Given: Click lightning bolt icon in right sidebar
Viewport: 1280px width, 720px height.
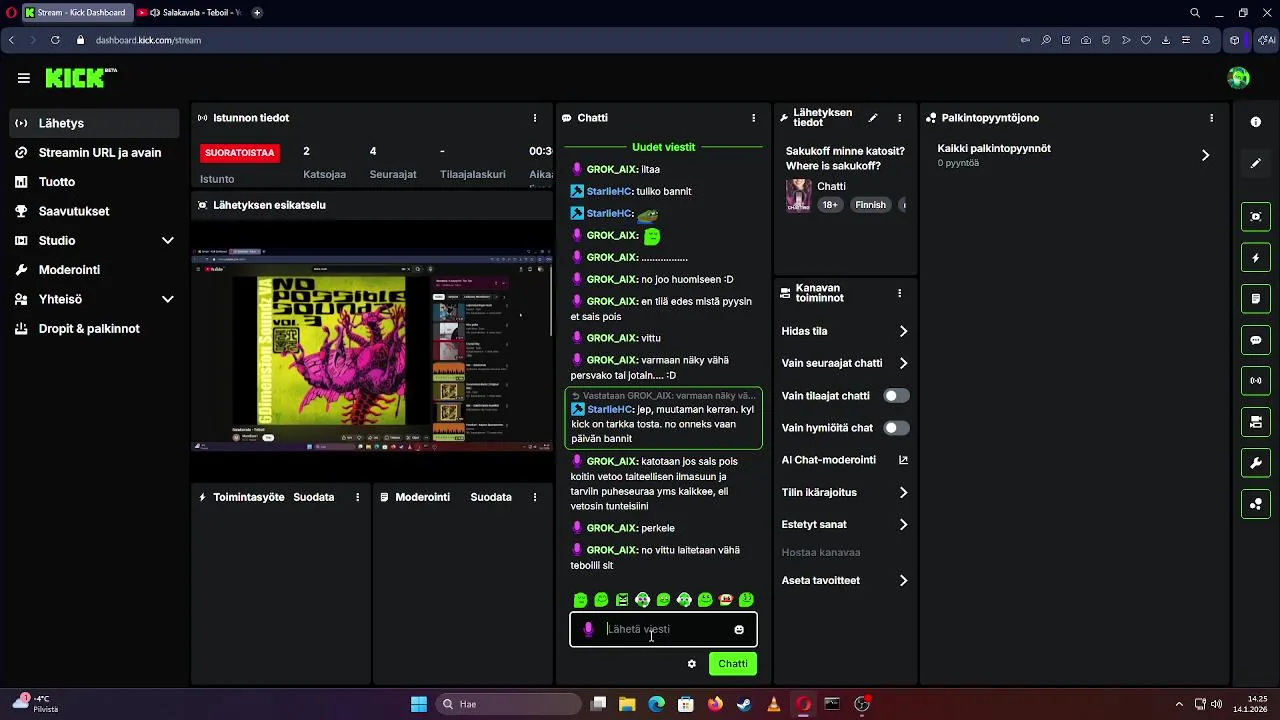Looking at the screenshot, I should [1256, 258].
